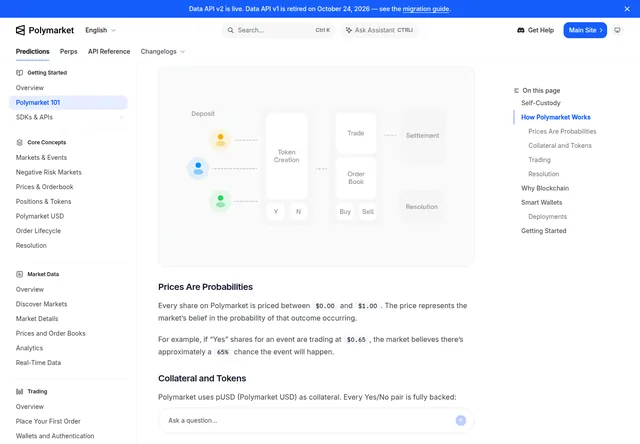Viewport: 640px width, 444px height.
Task: Click the blue user icon in diagram
Action: point(198,168)
